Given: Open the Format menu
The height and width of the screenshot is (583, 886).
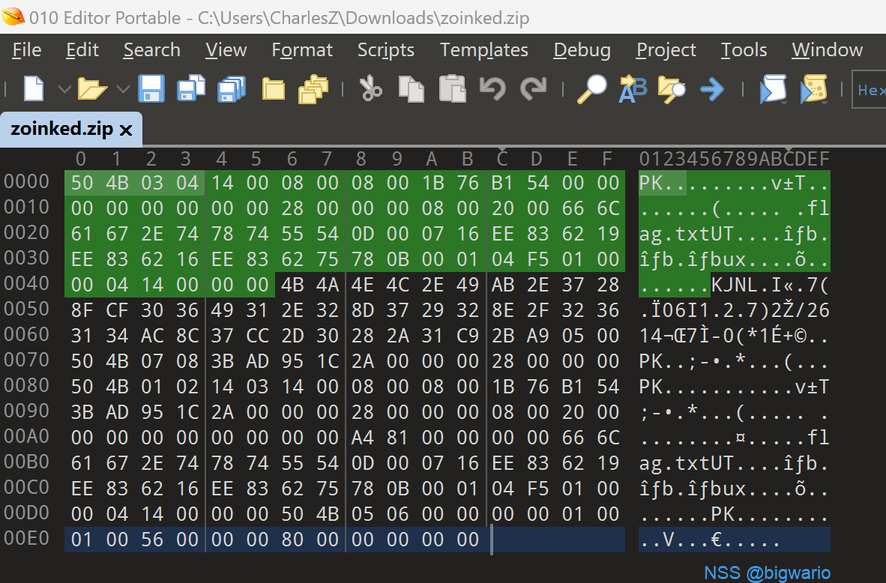Looking at the screenshot, I should 302,50.
